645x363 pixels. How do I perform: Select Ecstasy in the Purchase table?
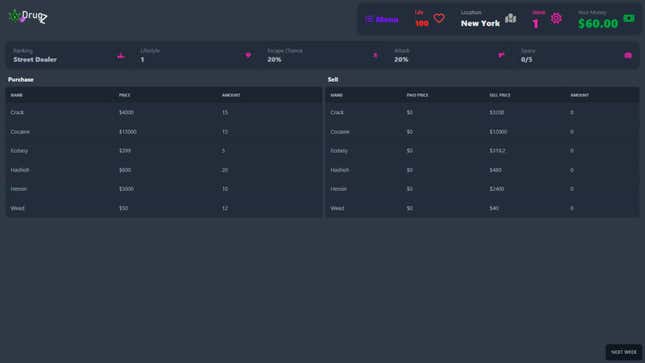pyautogui.click(x=164, y=151)
